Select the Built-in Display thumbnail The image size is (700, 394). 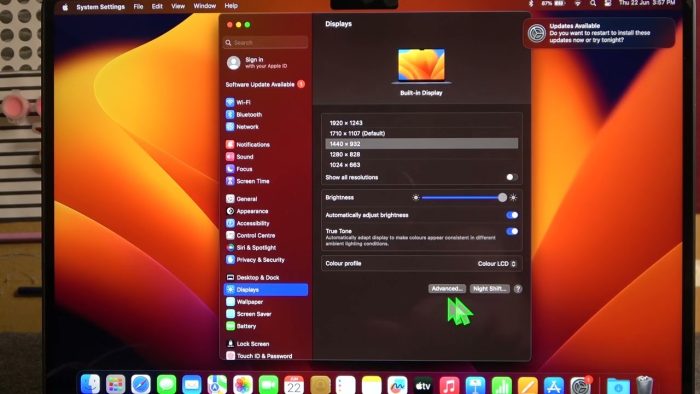421,66
